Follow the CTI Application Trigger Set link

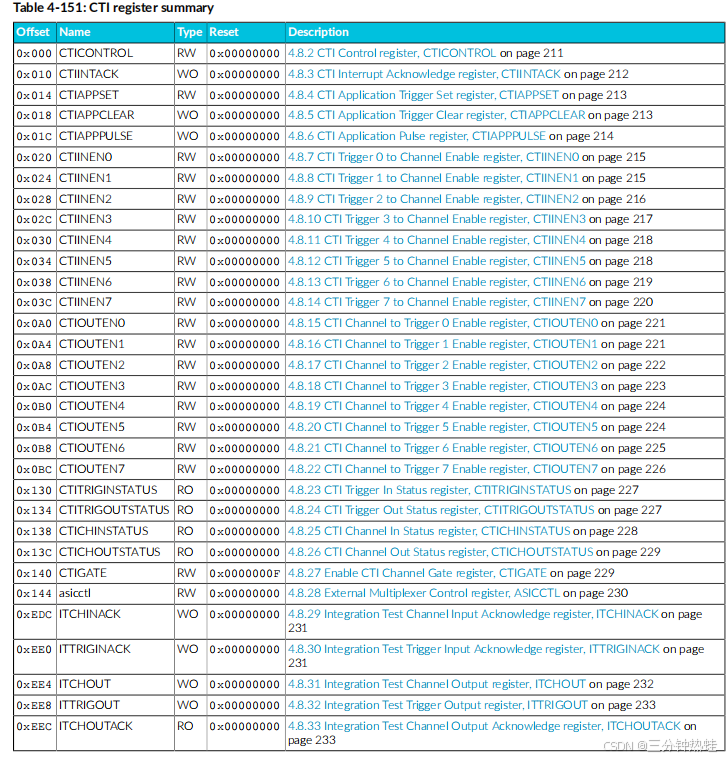(x=423, y=95)
